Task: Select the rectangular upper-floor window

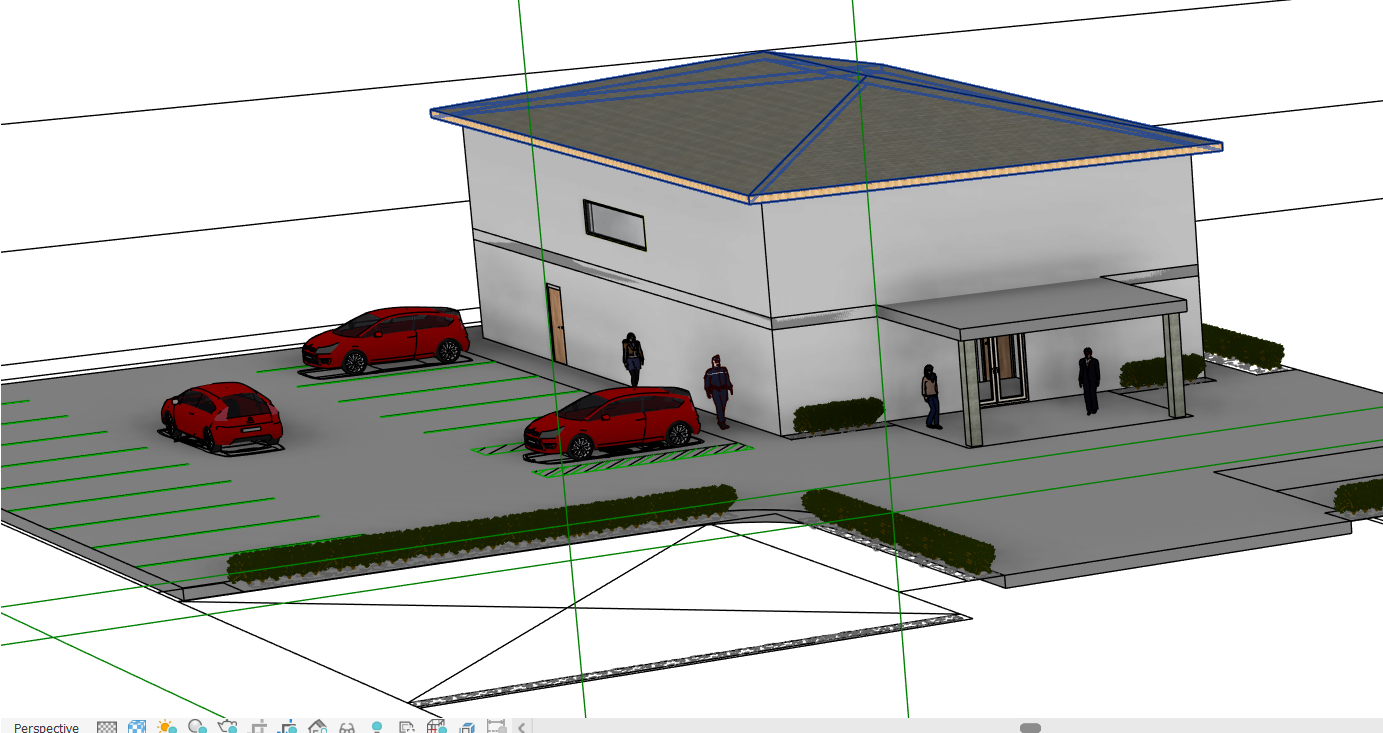Action: 615,224
